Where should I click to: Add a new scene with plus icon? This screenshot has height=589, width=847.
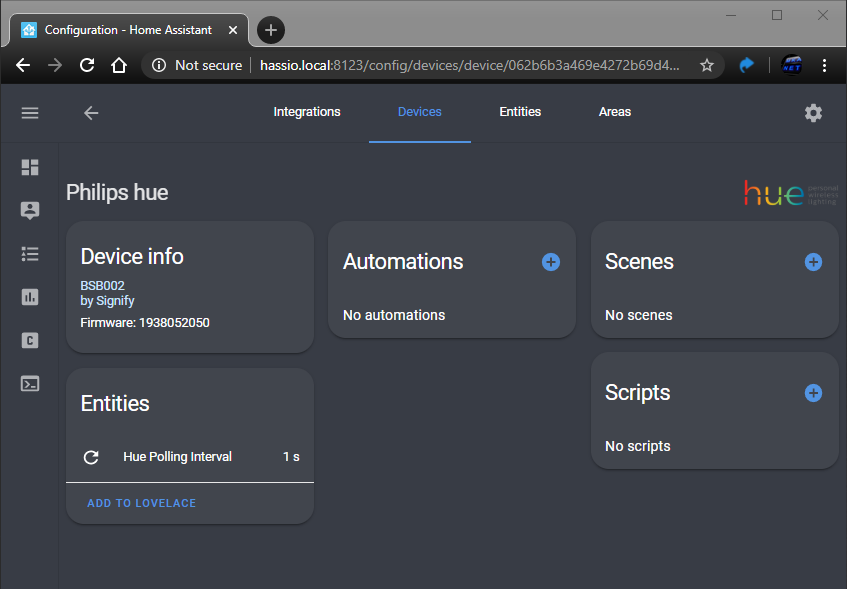tap(813, 262)
